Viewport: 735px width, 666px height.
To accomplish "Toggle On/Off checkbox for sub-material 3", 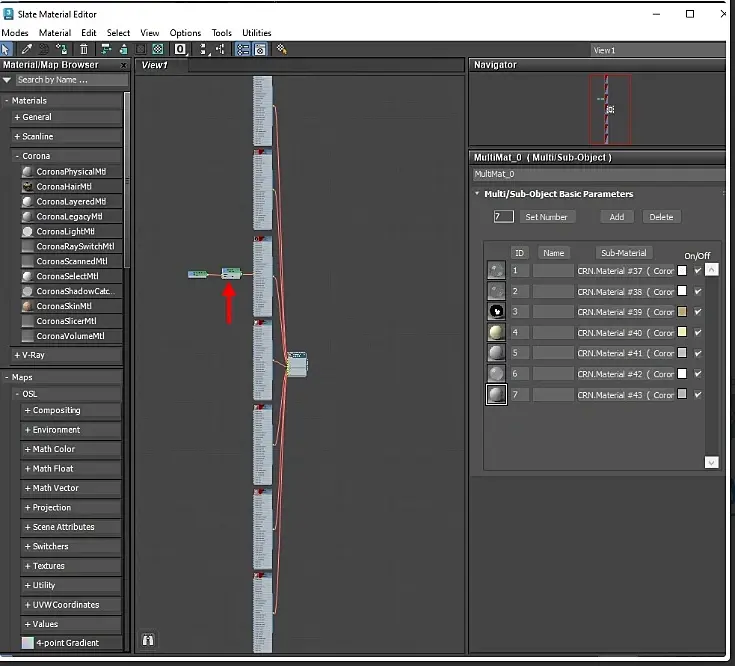I will 698,312.
